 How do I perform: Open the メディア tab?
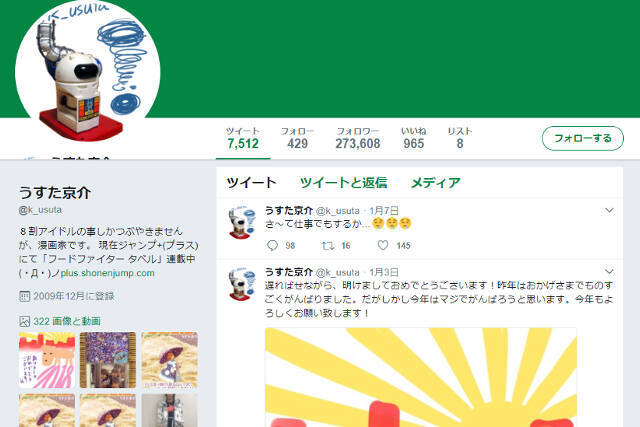pyautogui.click(x=436, y=182)
